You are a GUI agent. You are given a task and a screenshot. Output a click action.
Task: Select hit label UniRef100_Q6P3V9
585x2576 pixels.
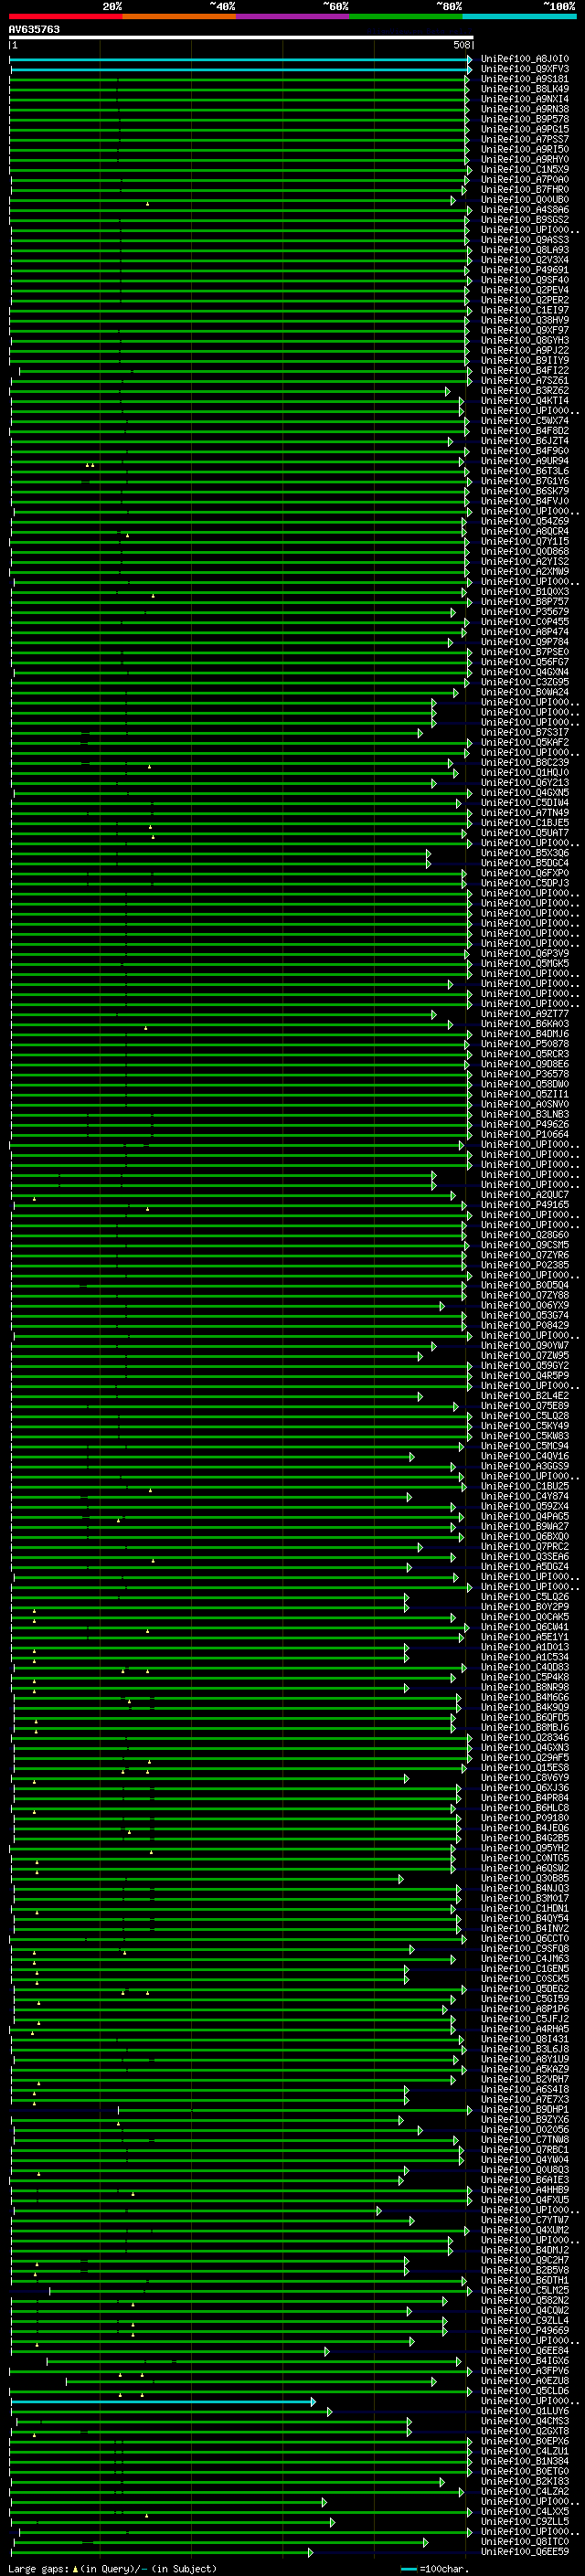click(525, 954)
